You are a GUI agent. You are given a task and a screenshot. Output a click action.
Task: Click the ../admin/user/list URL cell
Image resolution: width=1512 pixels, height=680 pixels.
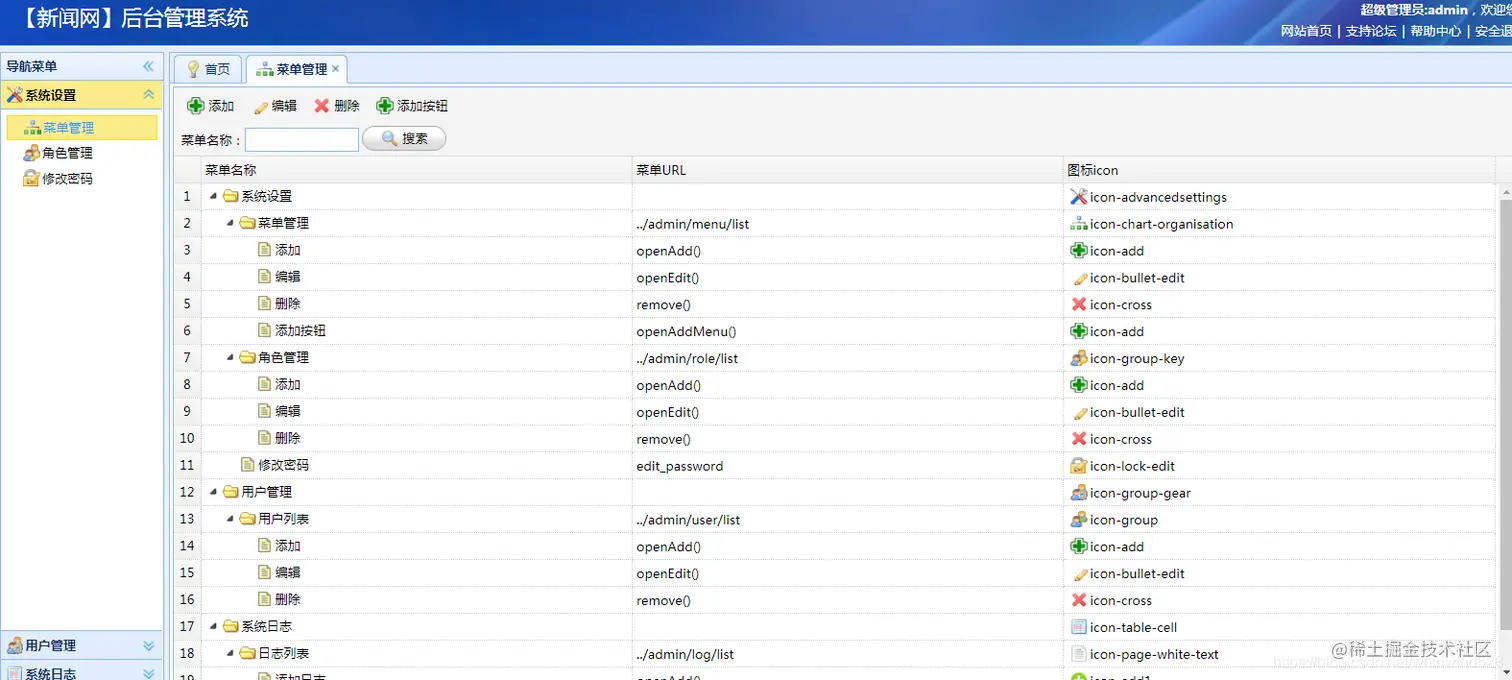click(848, 520)
